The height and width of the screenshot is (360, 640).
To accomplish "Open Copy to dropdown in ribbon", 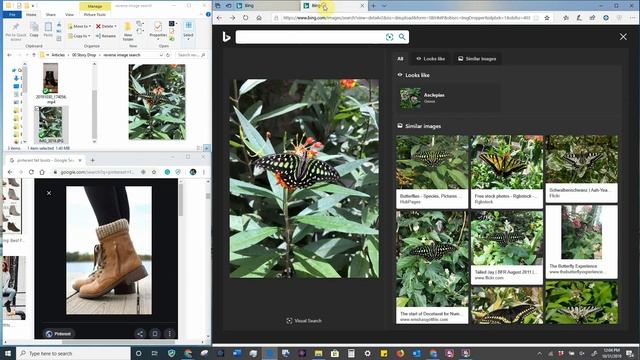I will (79, 36).
